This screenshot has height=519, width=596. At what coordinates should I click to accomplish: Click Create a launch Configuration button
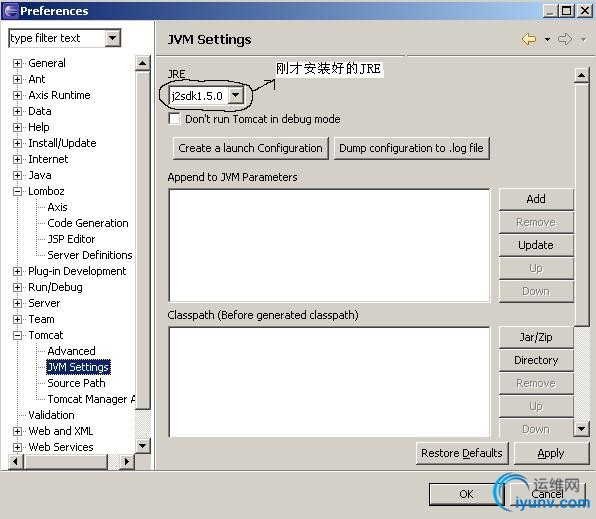tap(250, 148)
